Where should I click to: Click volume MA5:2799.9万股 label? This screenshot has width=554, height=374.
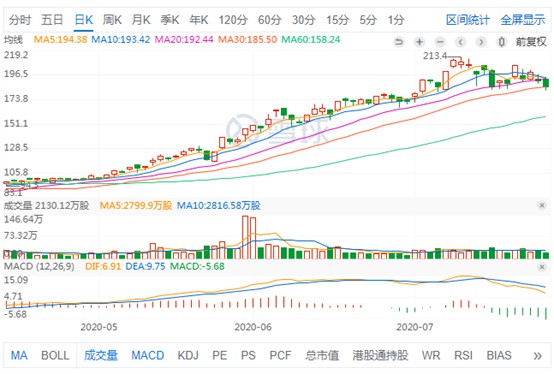136,206
